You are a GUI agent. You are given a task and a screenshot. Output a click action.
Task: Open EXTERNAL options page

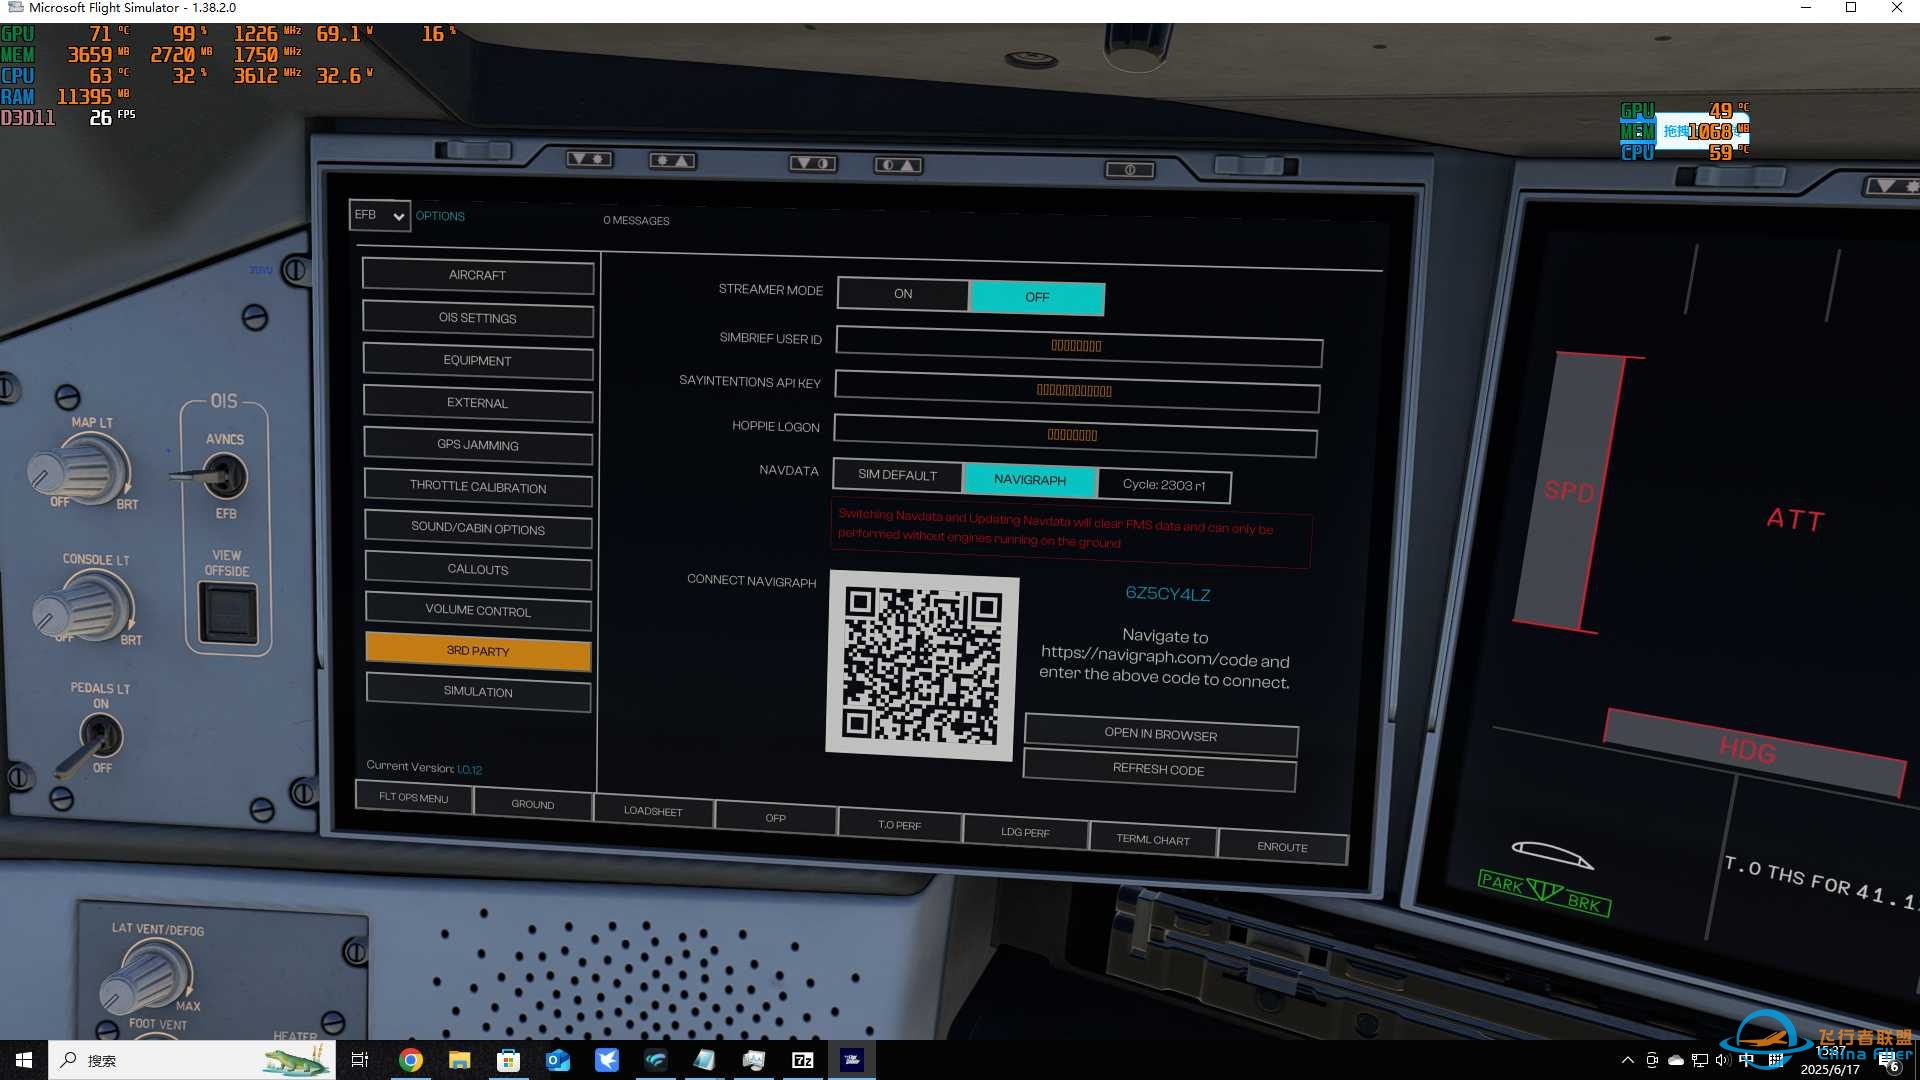[x=478, y=403]
